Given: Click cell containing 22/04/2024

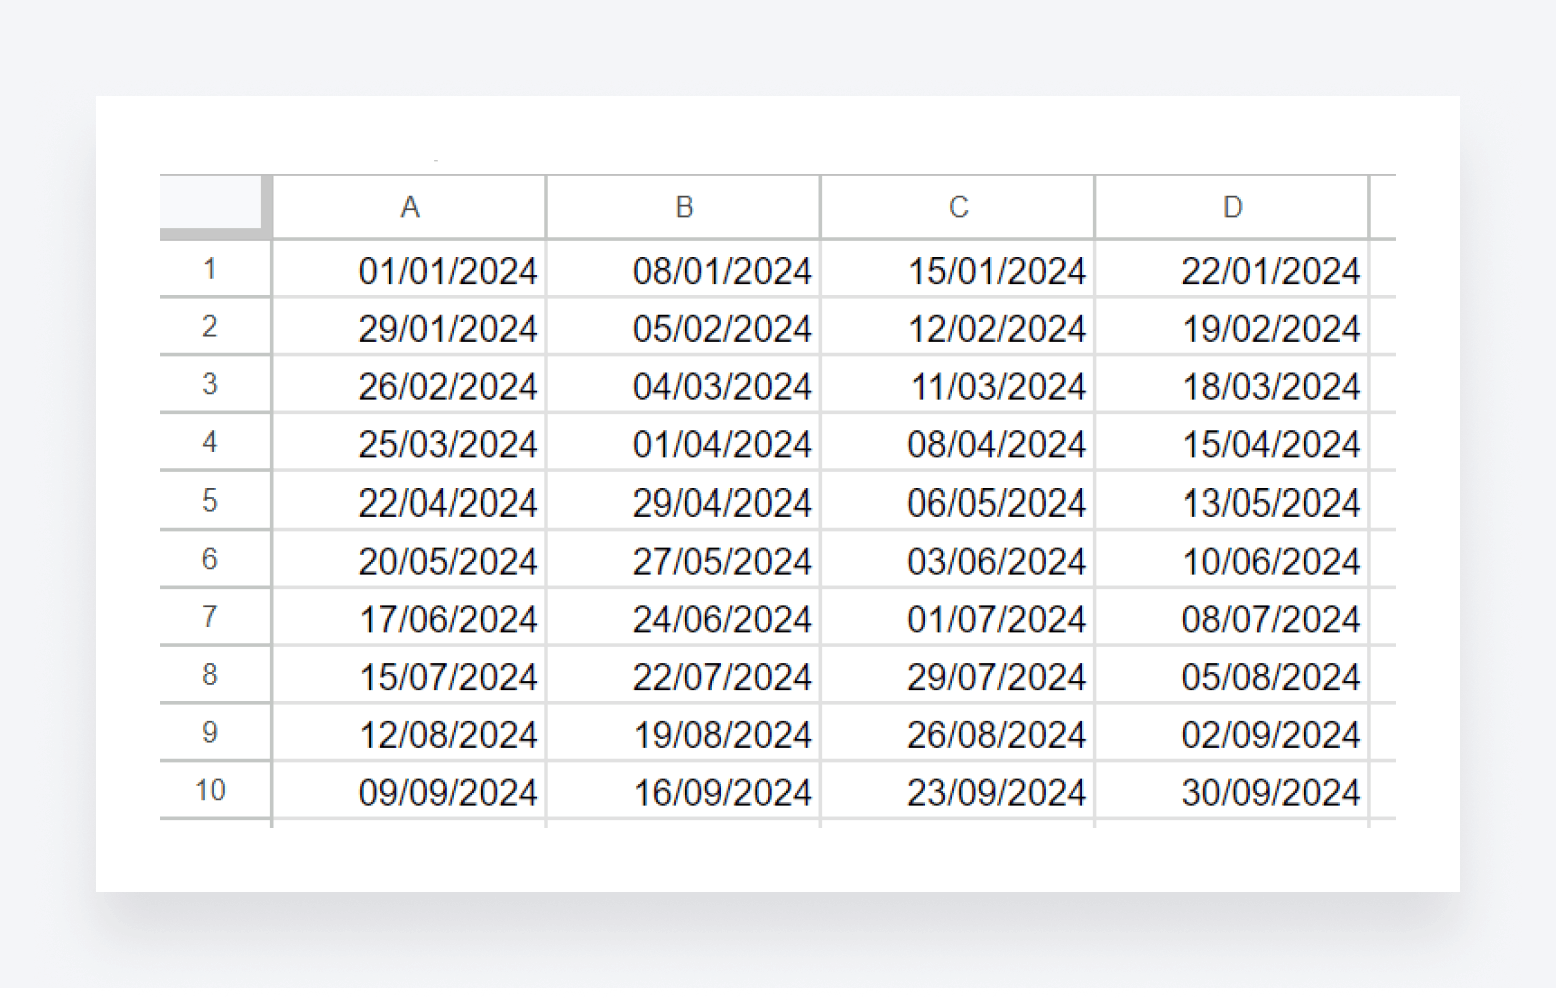Looking at the screenshot, I should (x=409, y=500).
